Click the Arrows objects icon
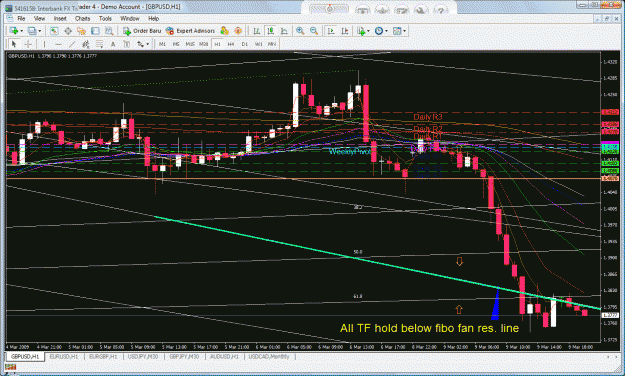Screen dimensions: 625x376 (140, 44)
